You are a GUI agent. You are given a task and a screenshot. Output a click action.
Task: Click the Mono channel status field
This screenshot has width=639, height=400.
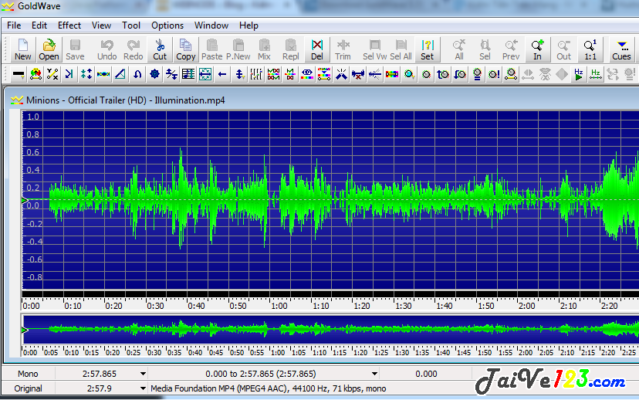pyautogui.click(x=28, y=374)
